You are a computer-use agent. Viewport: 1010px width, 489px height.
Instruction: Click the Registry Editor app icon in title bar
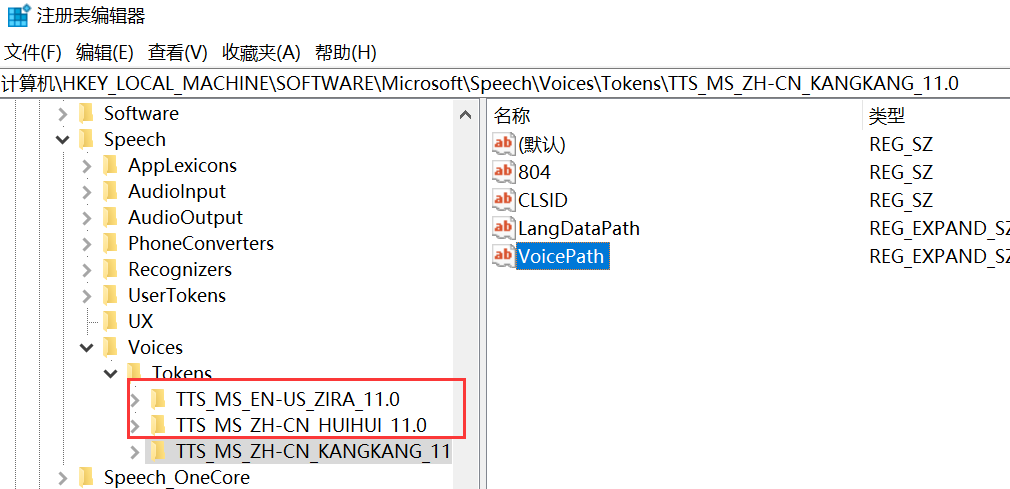(19, 15)
